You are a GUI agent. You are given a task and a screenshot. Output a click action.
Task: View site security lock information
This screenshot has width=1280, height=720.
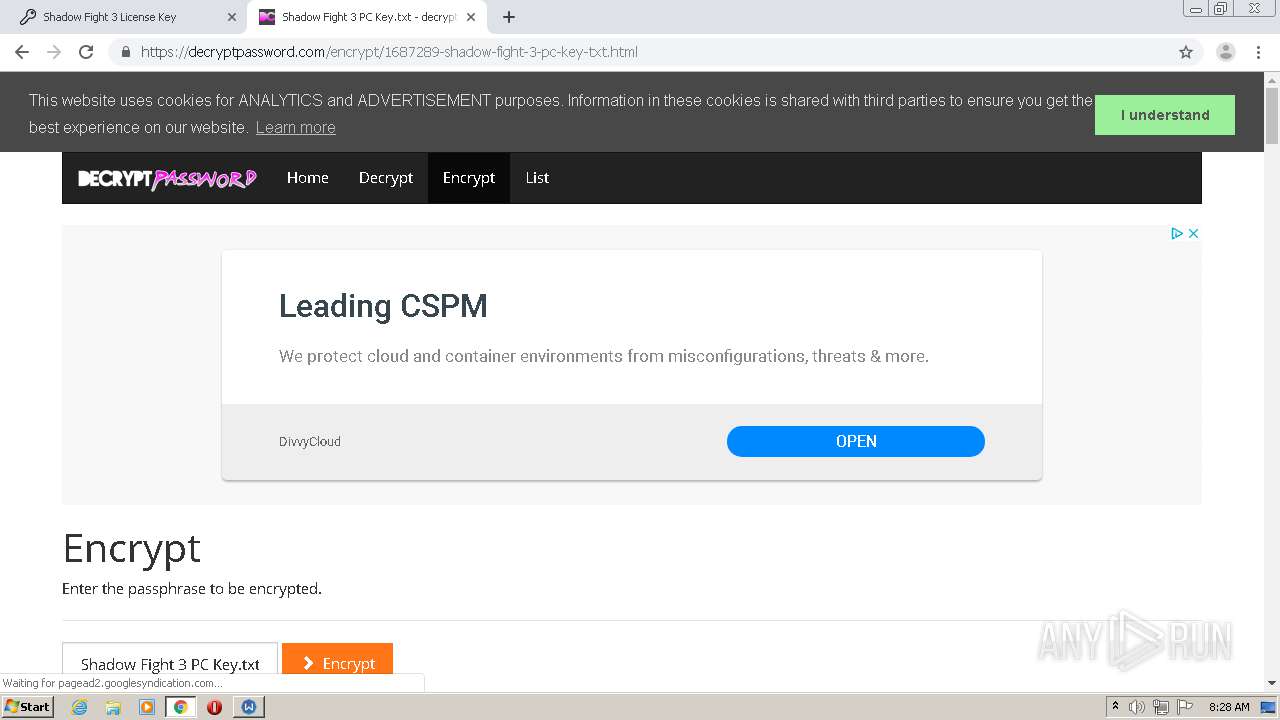pyautogui.click(x=126, y=52)
